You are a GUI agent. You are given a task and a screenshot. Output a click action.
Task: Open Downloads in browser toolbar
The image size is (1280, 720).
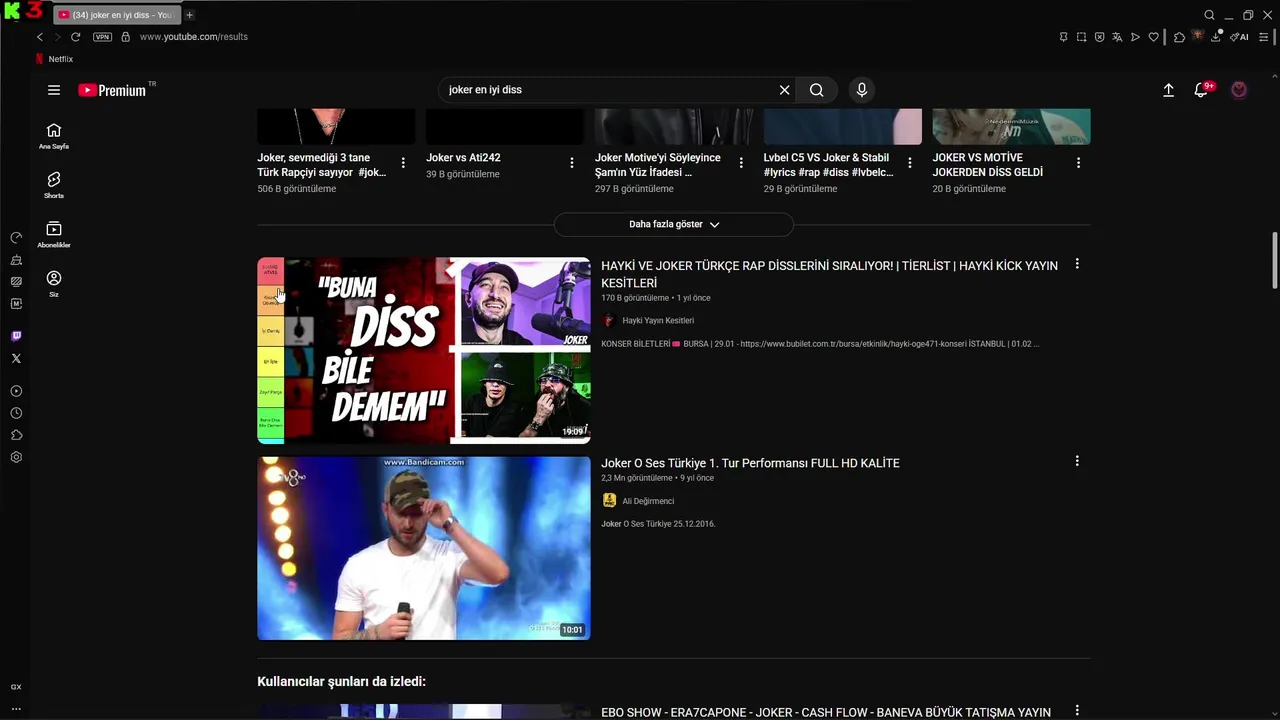1216,37
